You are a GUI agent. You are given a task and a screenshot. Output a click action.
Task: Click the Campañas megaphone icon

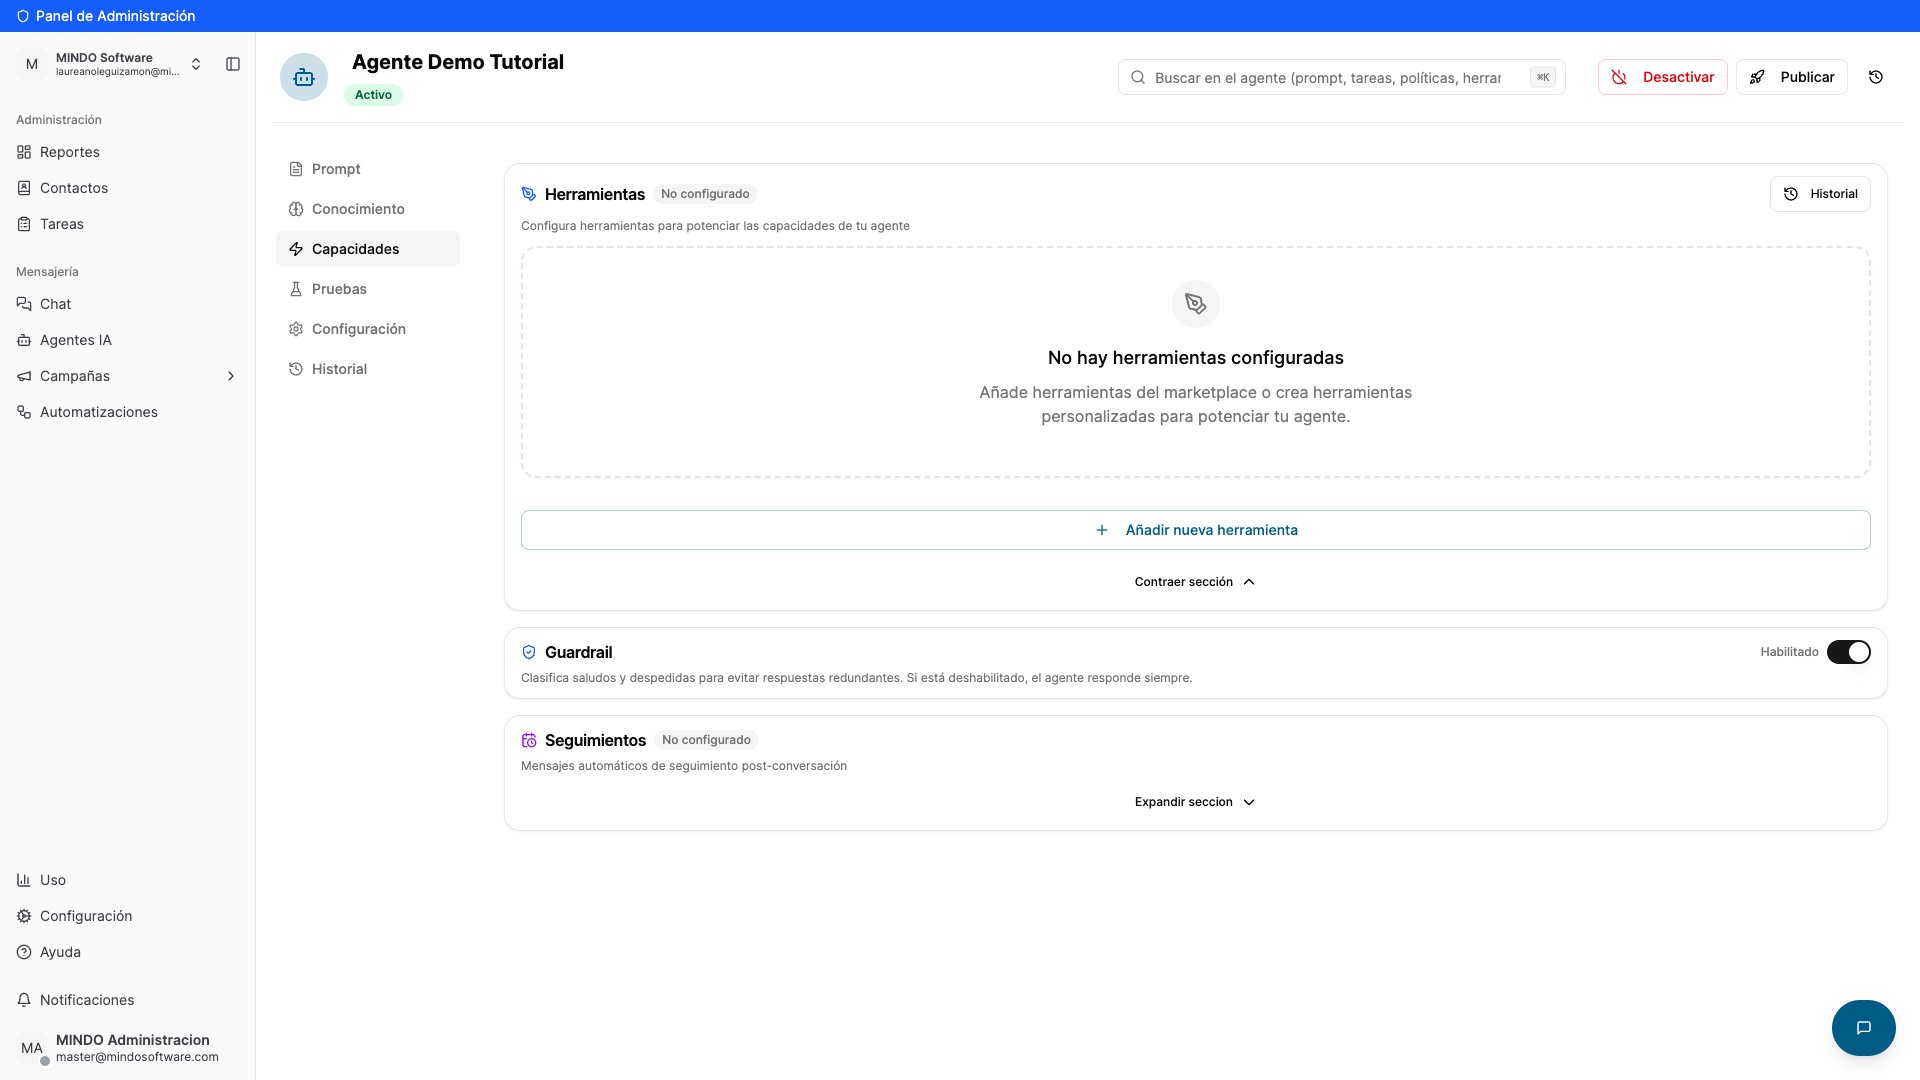[x=24, y=376]
